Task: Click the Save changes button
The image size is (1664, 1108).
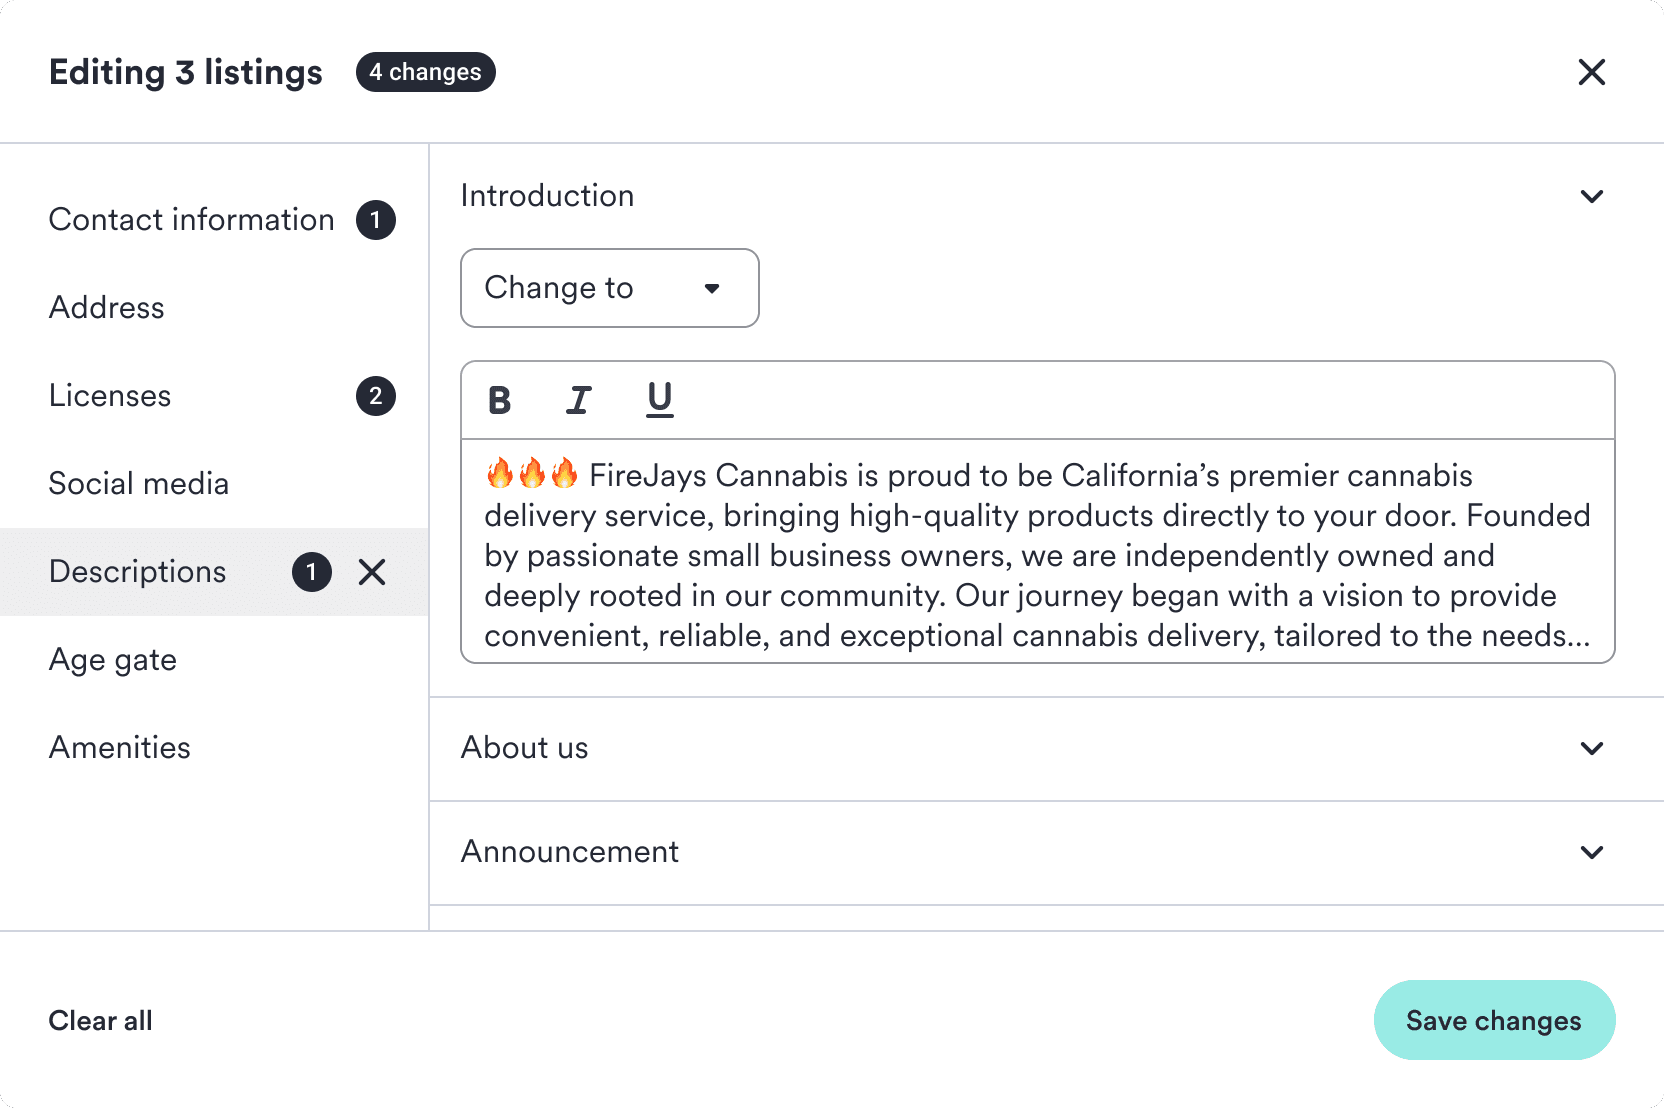Action: 1494,1020
